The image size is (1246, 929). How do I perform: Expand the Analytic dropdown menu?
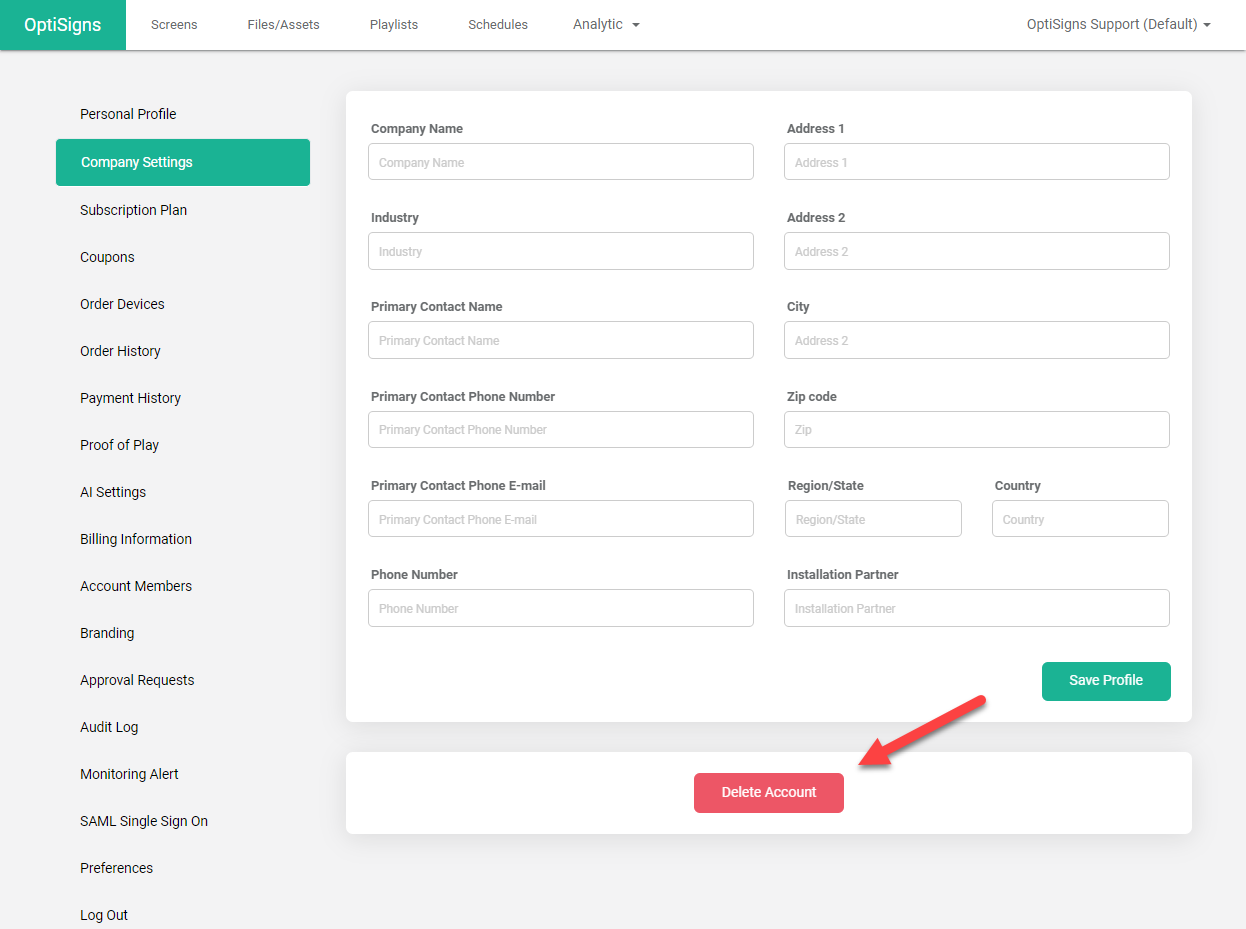click(606, 24)
